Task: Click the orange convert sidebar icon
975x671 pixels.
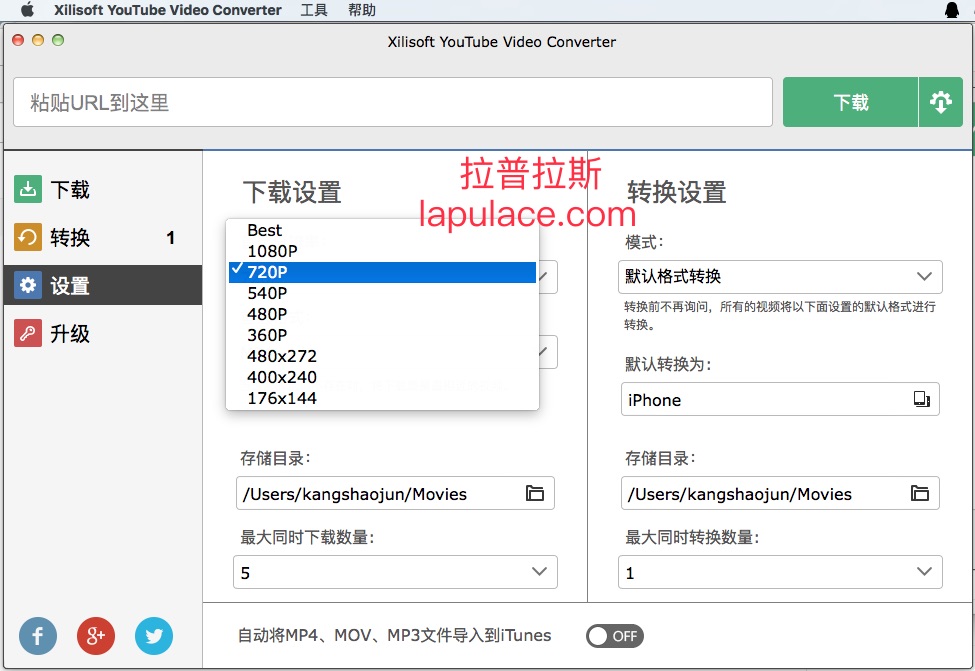Action: pos(27,237)
